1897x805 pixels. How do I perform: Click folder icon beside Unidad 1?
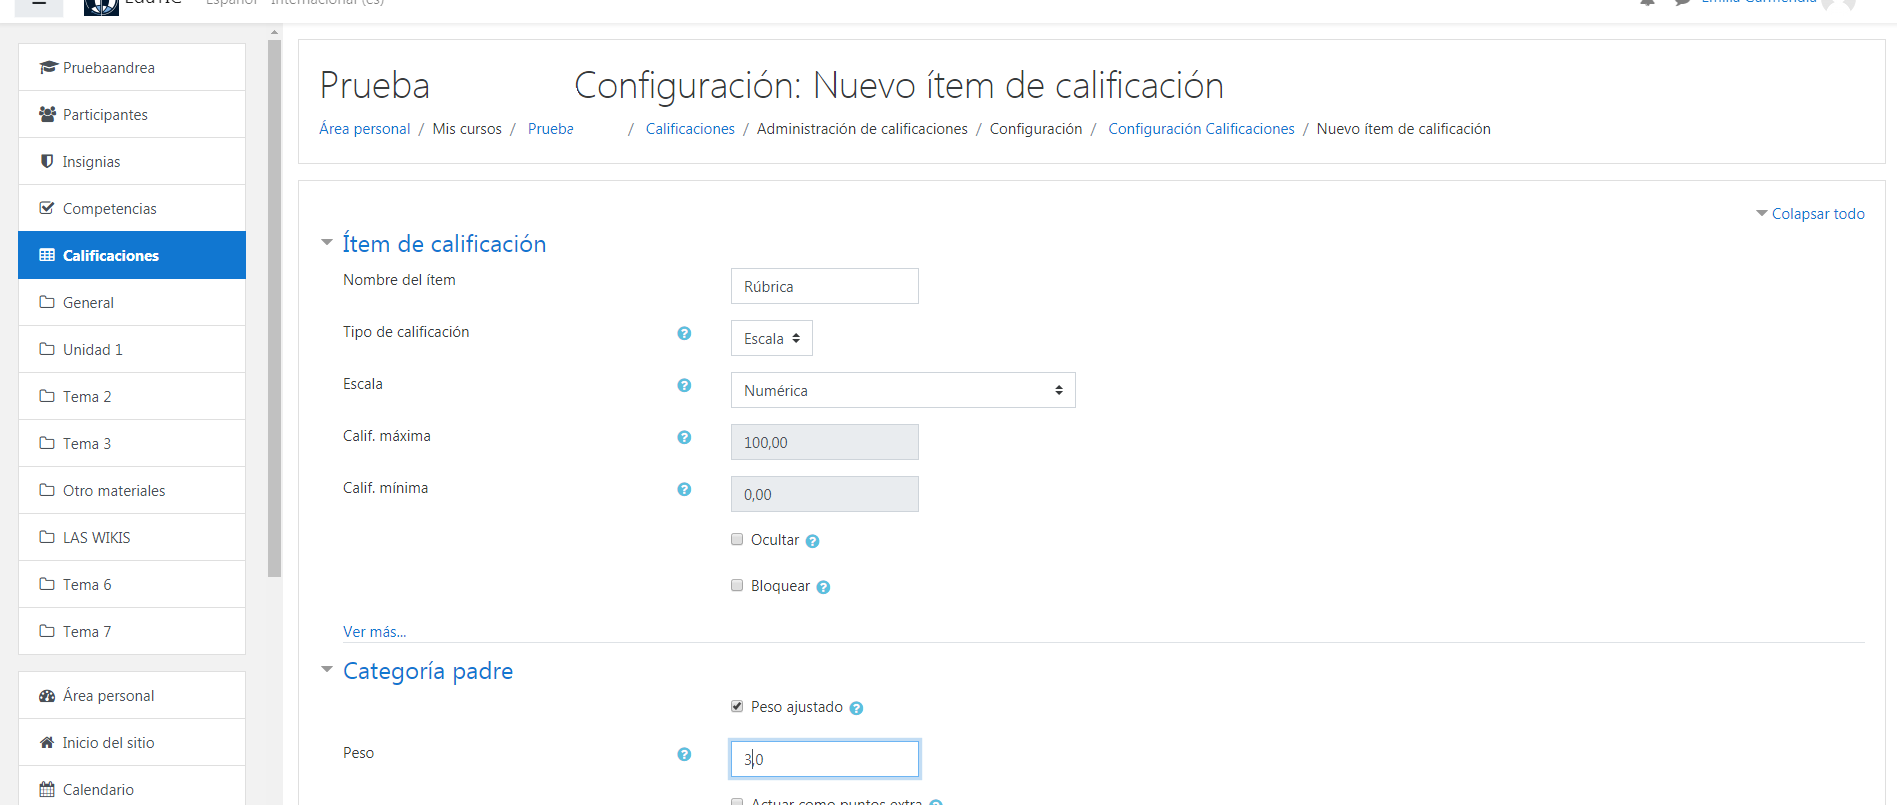[47, 349]
